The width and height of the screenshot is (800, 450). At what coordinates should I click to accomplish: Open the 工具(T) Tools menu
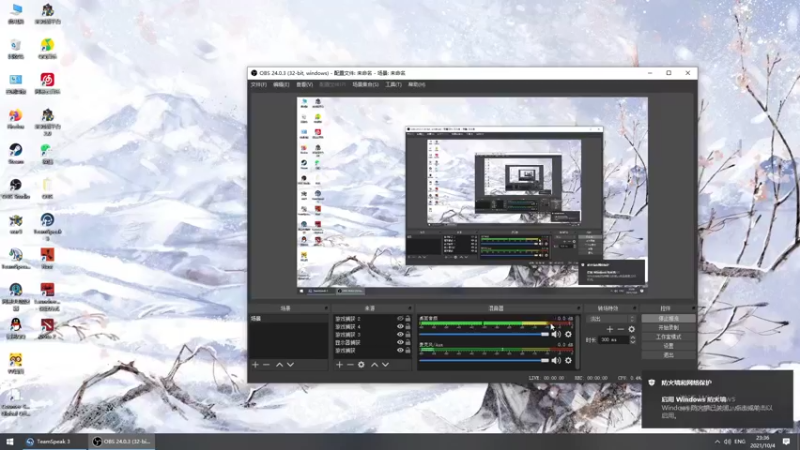point(393,85)
